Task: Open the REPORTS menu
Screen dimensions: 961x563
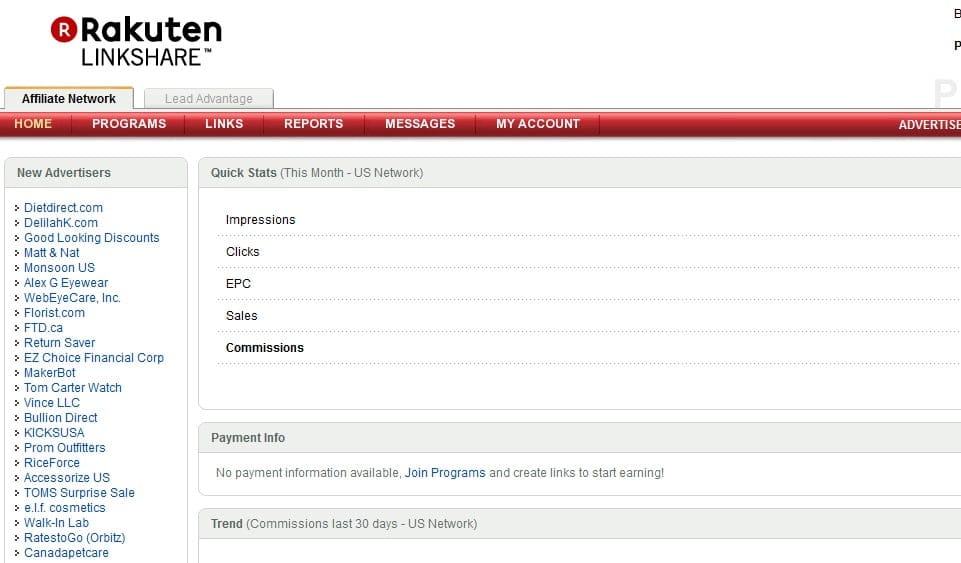Action: [314, 124]
